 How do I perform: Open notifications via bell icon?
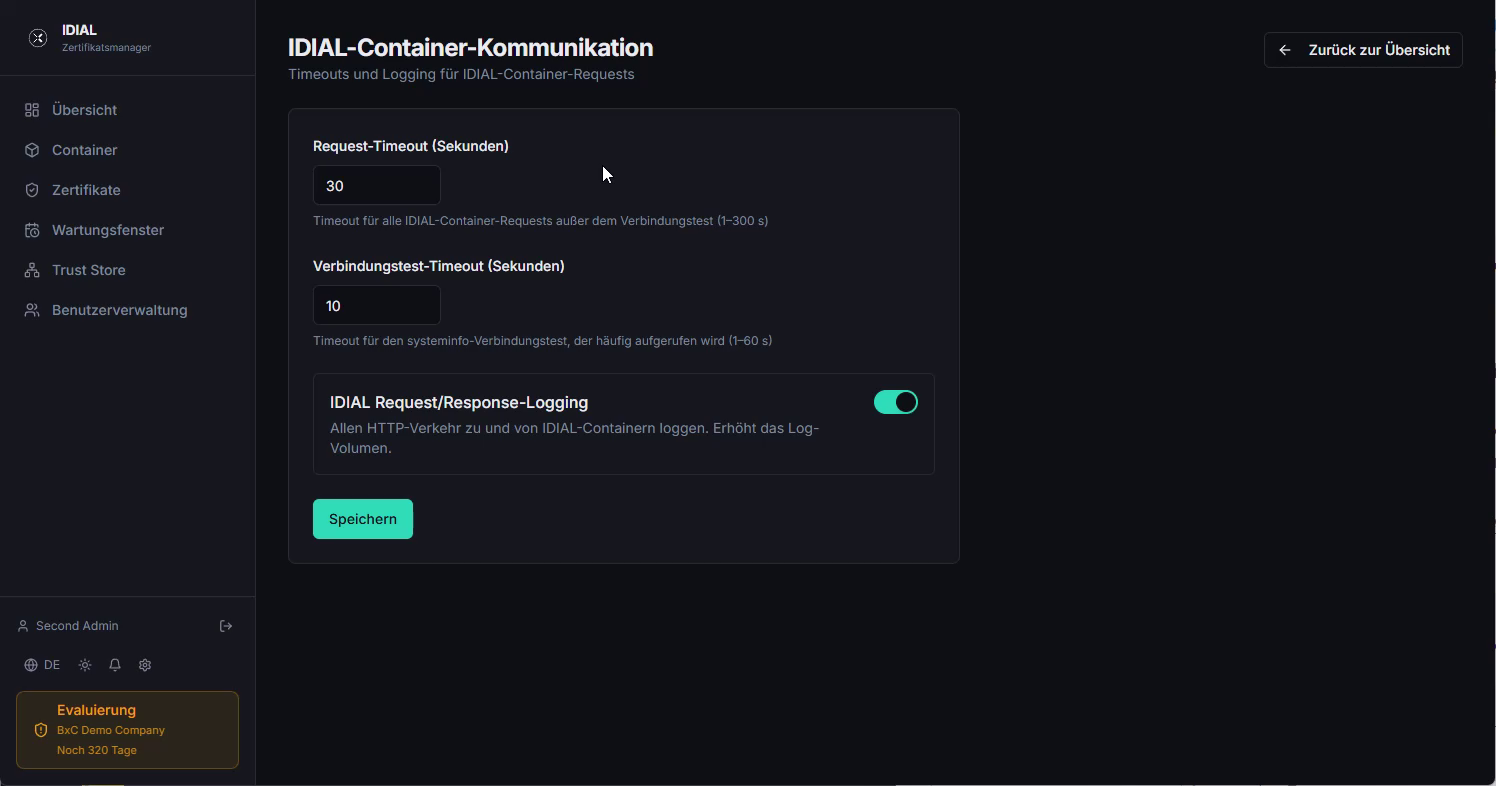pos(115,665)
